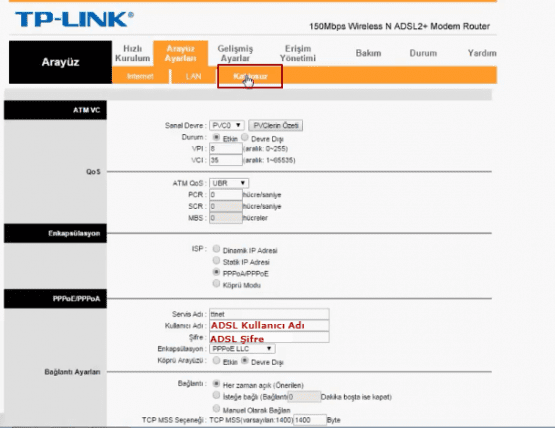Viewport: 555px width, 428px height.
Task: Click the Kullanıcı Adı input field
Action: pos(269,325)
